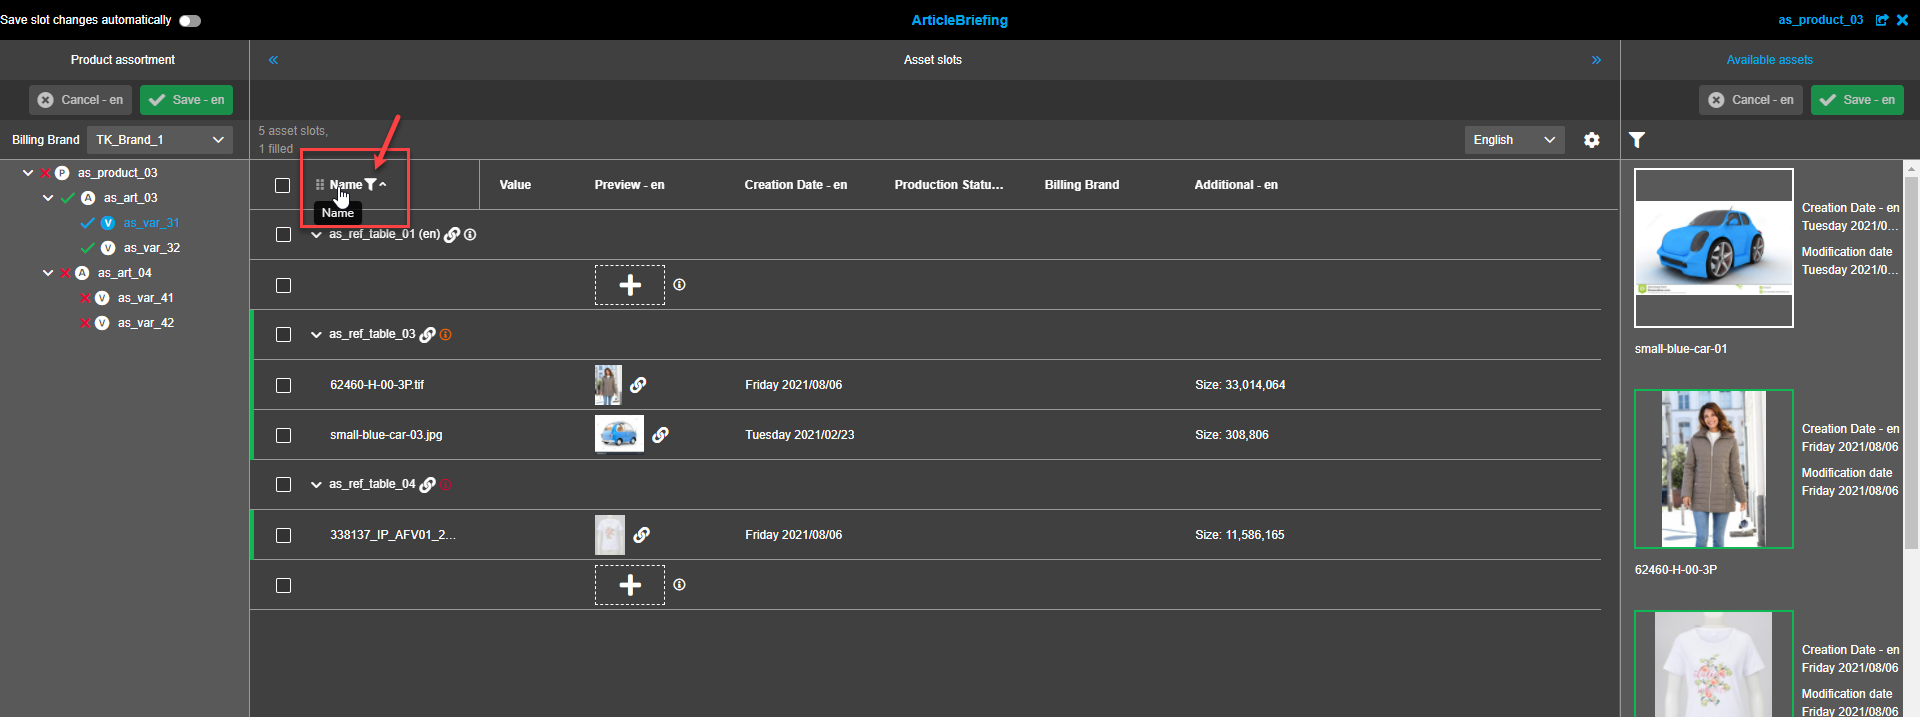The width and height of the screenshot is (1920, 717).
Task: Check the as_ref_table_01 (en) row checkbox
Action: pyautogui.click(x=283, y=235)
